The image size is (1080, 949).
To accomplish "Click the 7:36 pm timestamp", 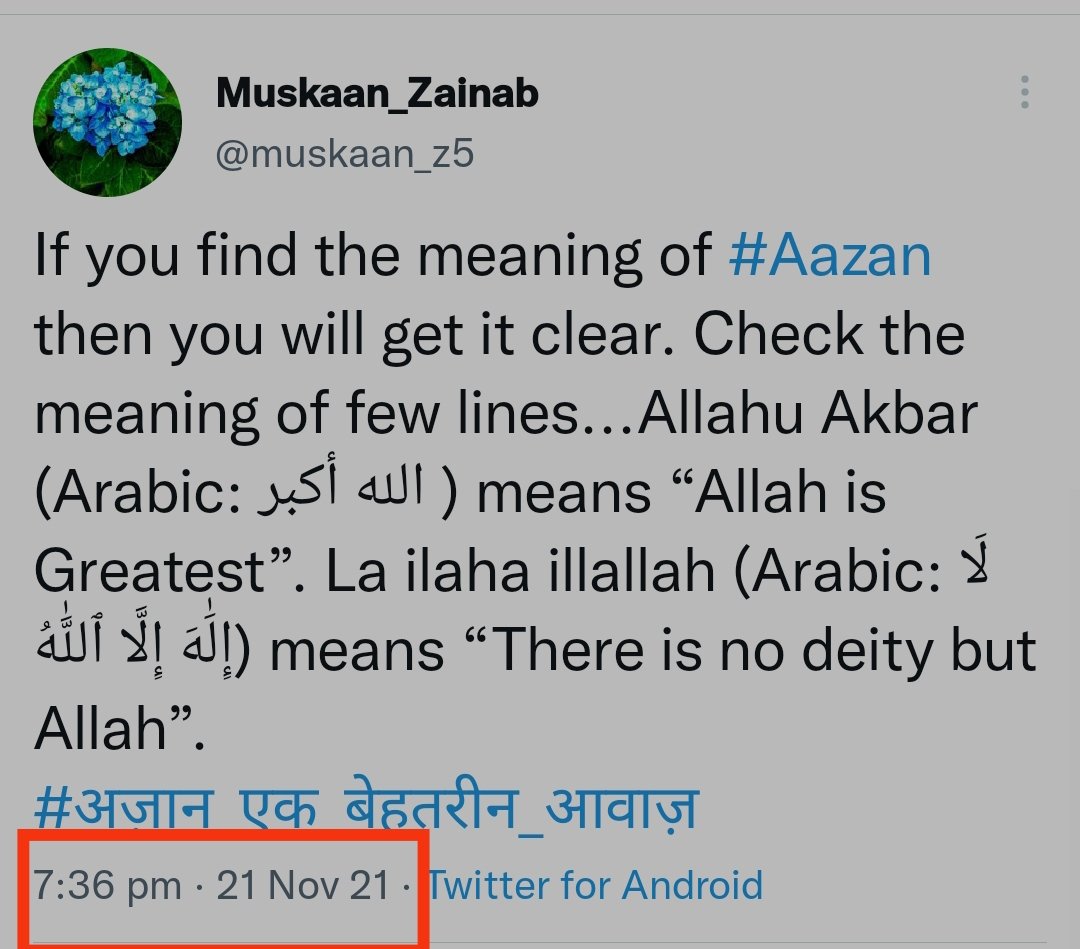I will [x=108, y=885].
